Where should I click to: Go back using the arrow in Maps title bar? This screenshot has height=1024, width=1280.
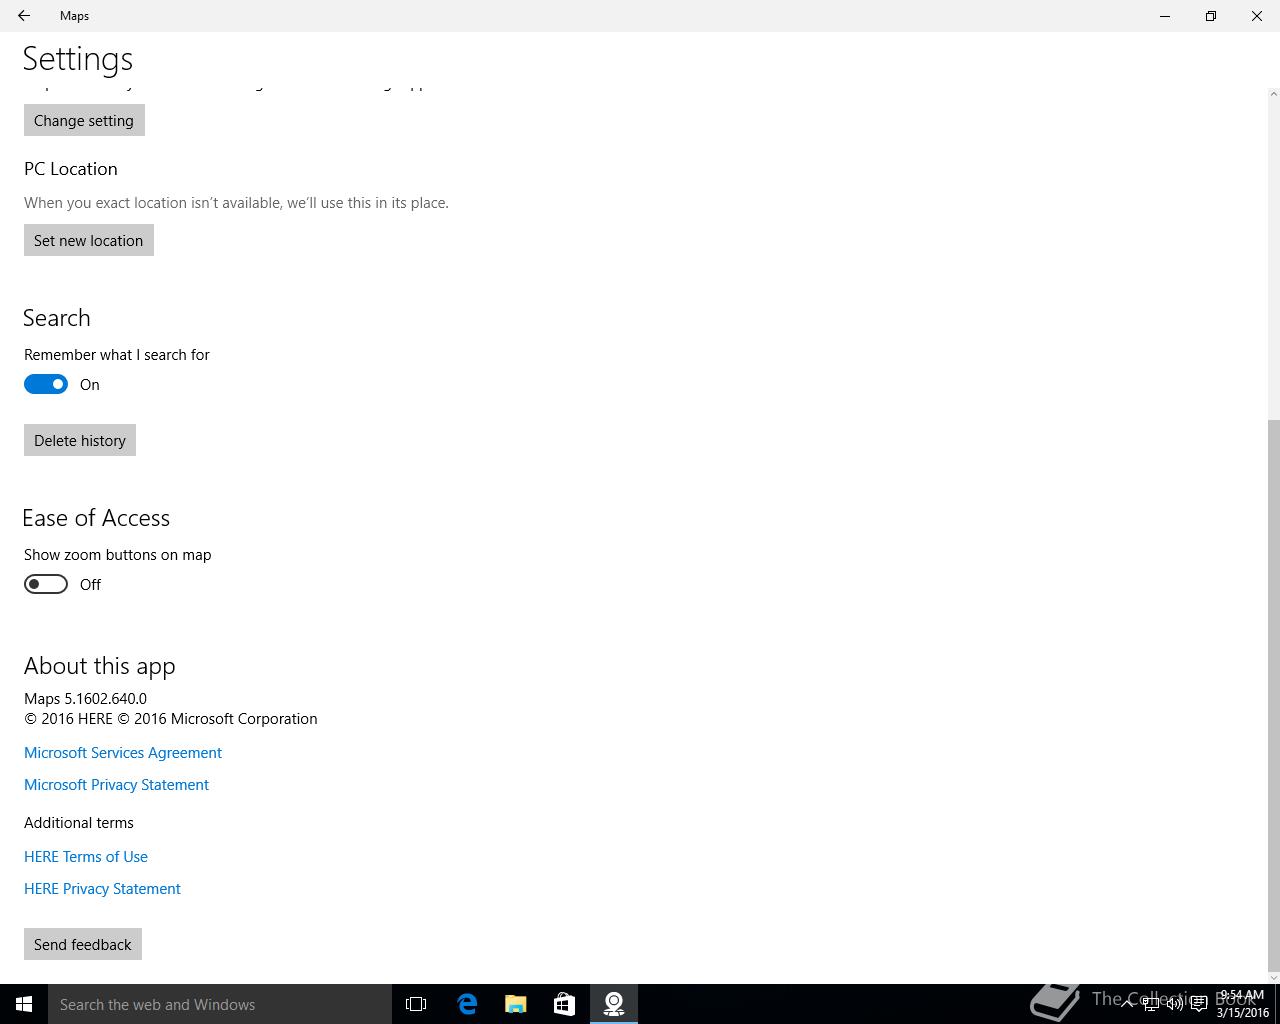(x=24, y=16)
